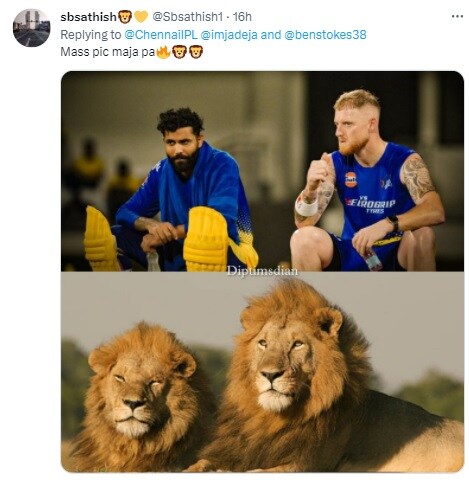Select the "Mass pic maja pa" tweet text
469x482 pixels.
(108, 52)
